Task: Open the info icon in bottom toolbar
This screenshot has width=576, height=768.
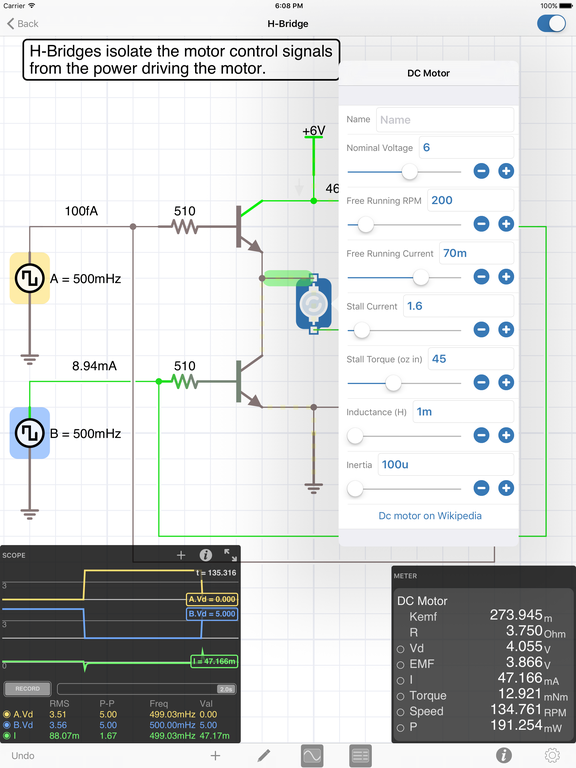Action: [504, 755]
